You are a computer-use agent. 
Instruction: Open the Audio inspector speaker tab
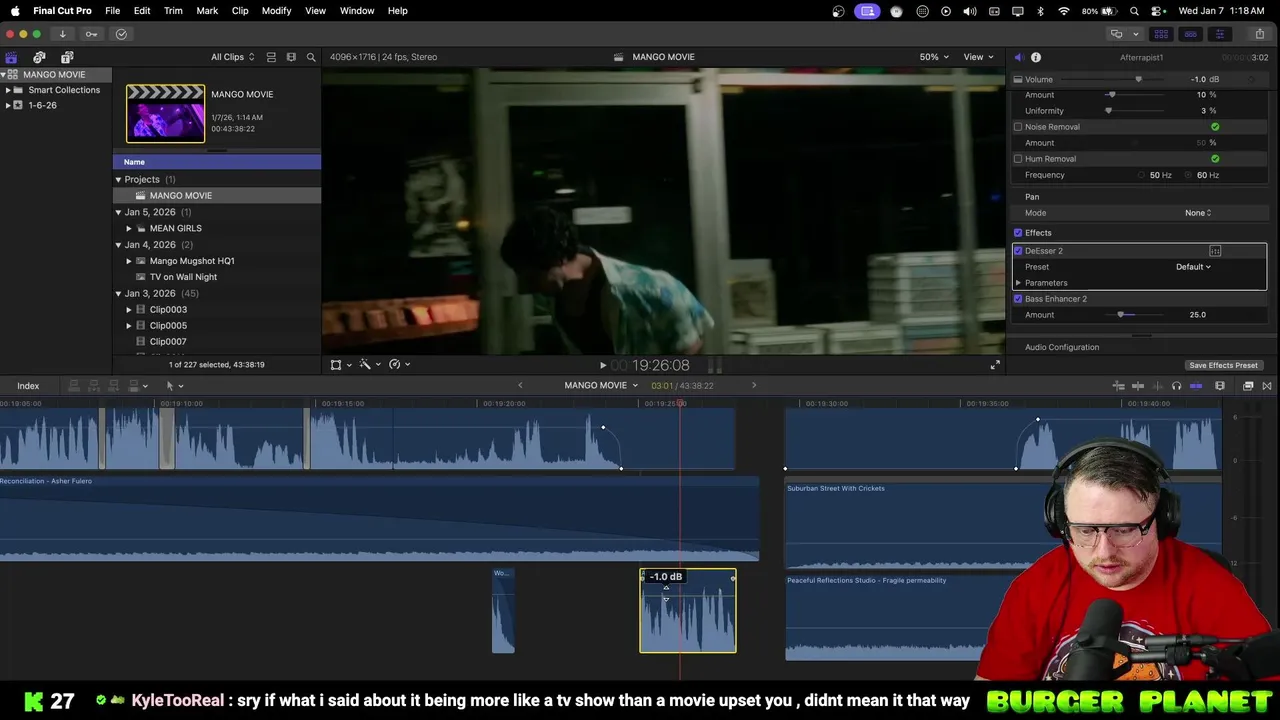(x=1018, y=57)
